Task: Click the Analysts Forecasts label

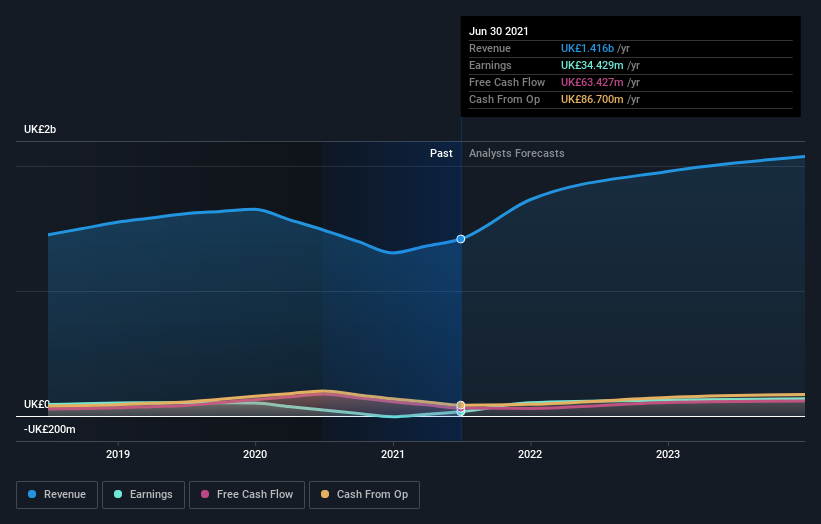Action: (517, 153)
